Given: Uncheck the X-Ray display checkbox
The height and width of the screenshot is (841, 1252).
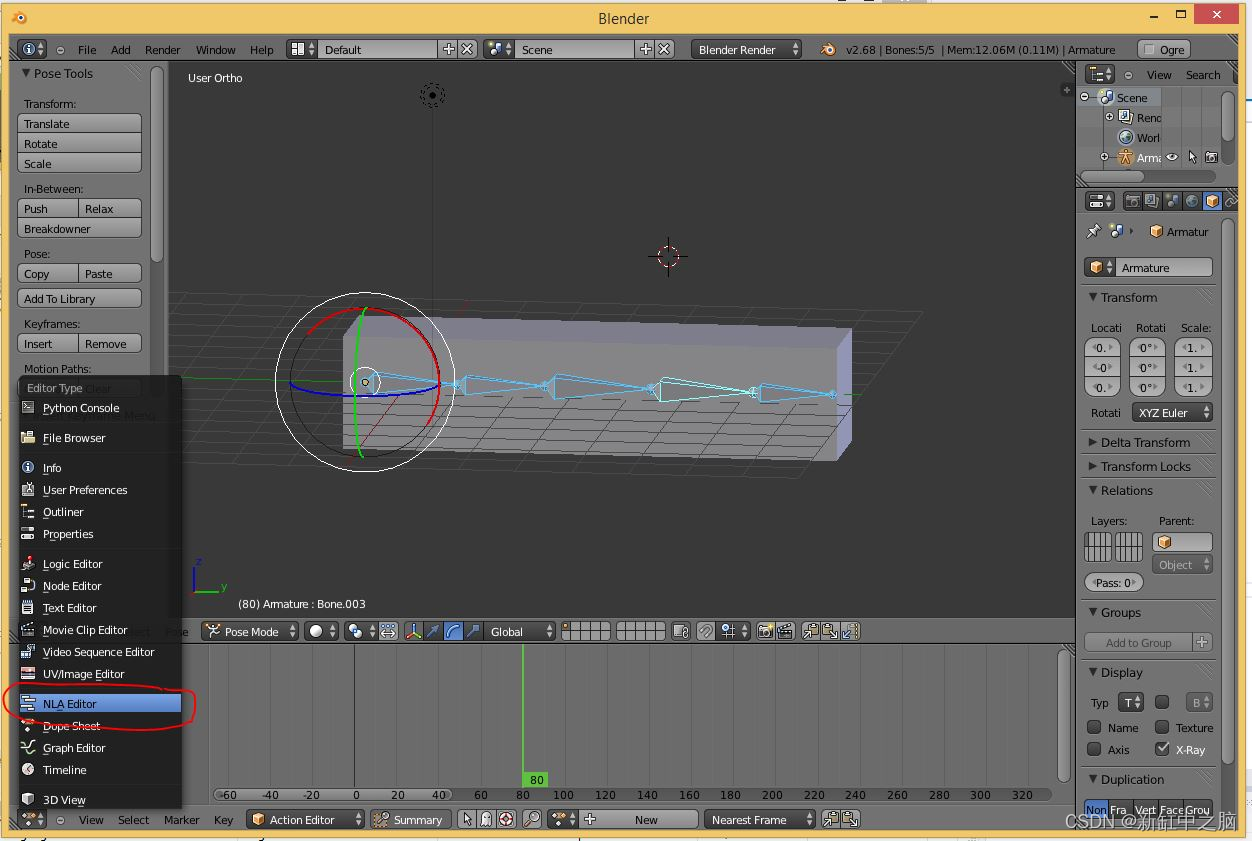Looking at the screenshot, I should tap(1162, 749).
